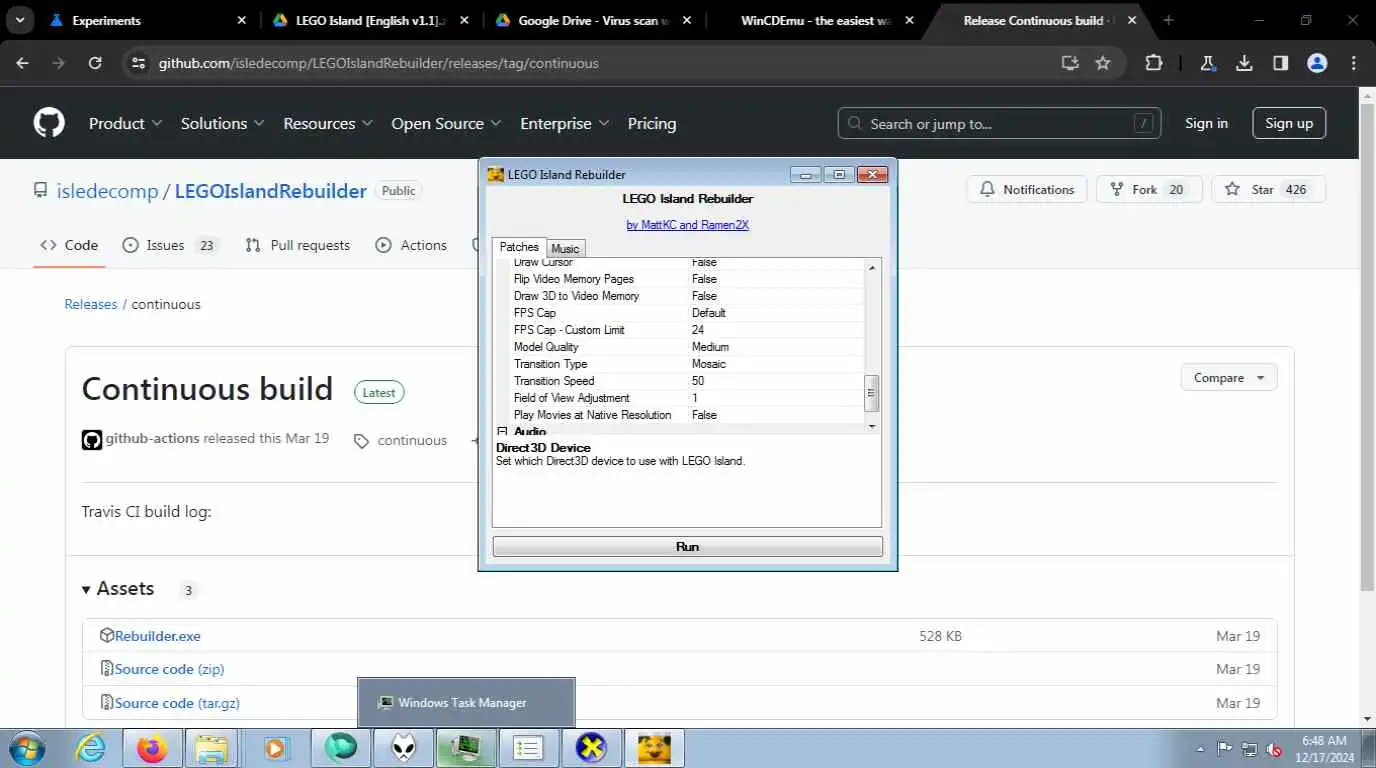The height and width of the screenshot is (768, 1376).
Task: Open Windows Media Player taskbar icon
Action: coord(275,748)
